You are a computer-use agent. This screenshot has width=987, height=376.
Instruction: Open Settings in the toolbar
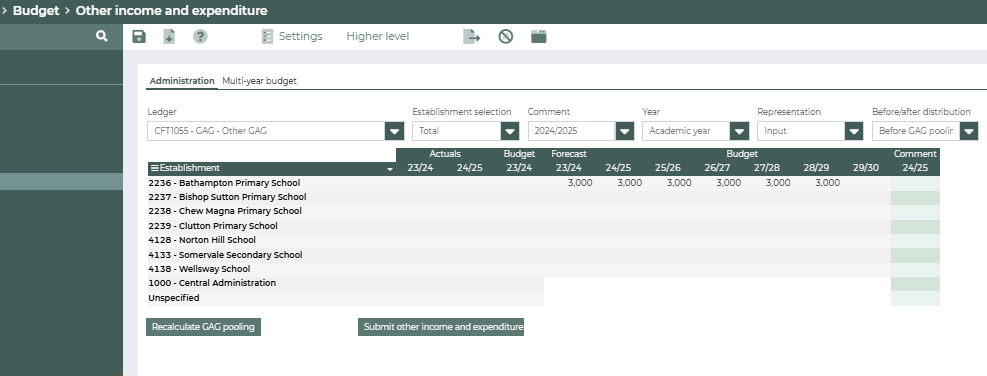[x=300, y=37]
